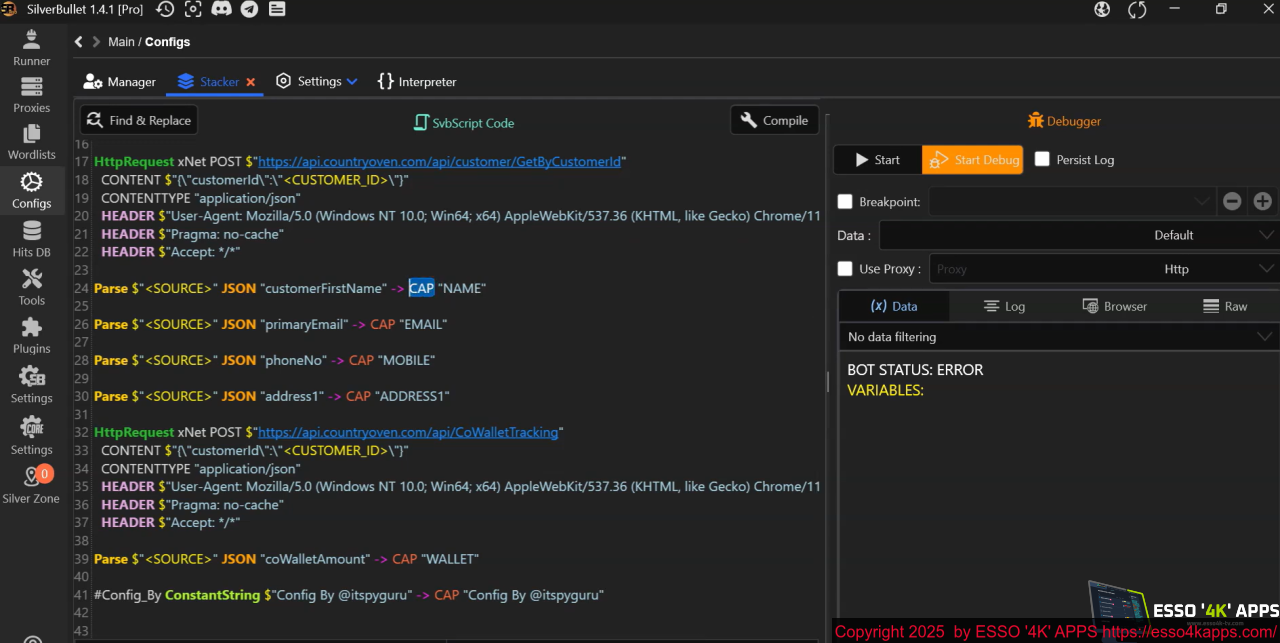Click the globe icon in title bar

click(1102, 9)
